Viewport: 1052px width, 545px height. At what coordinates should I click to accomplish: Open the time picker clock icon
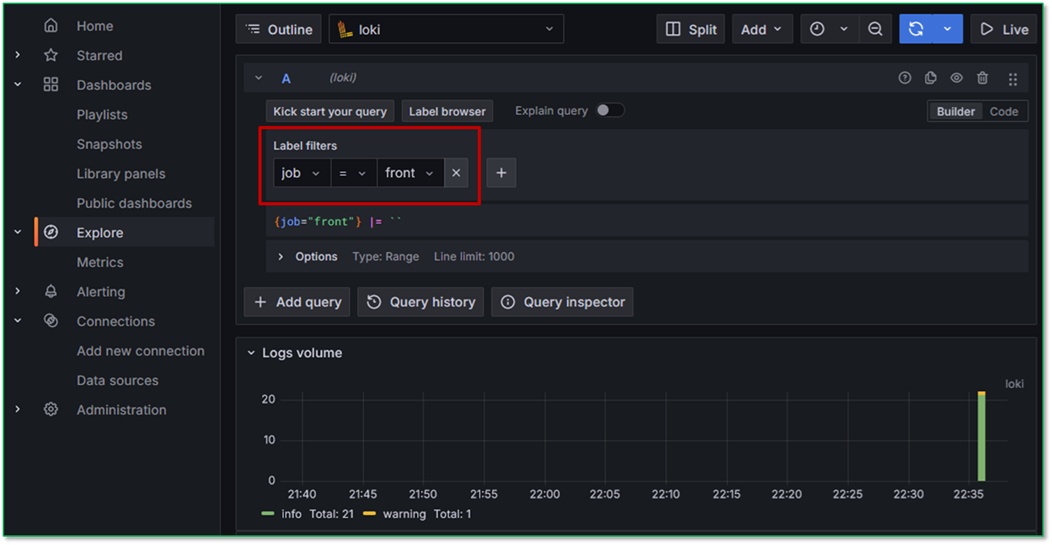tap(817, 30)
